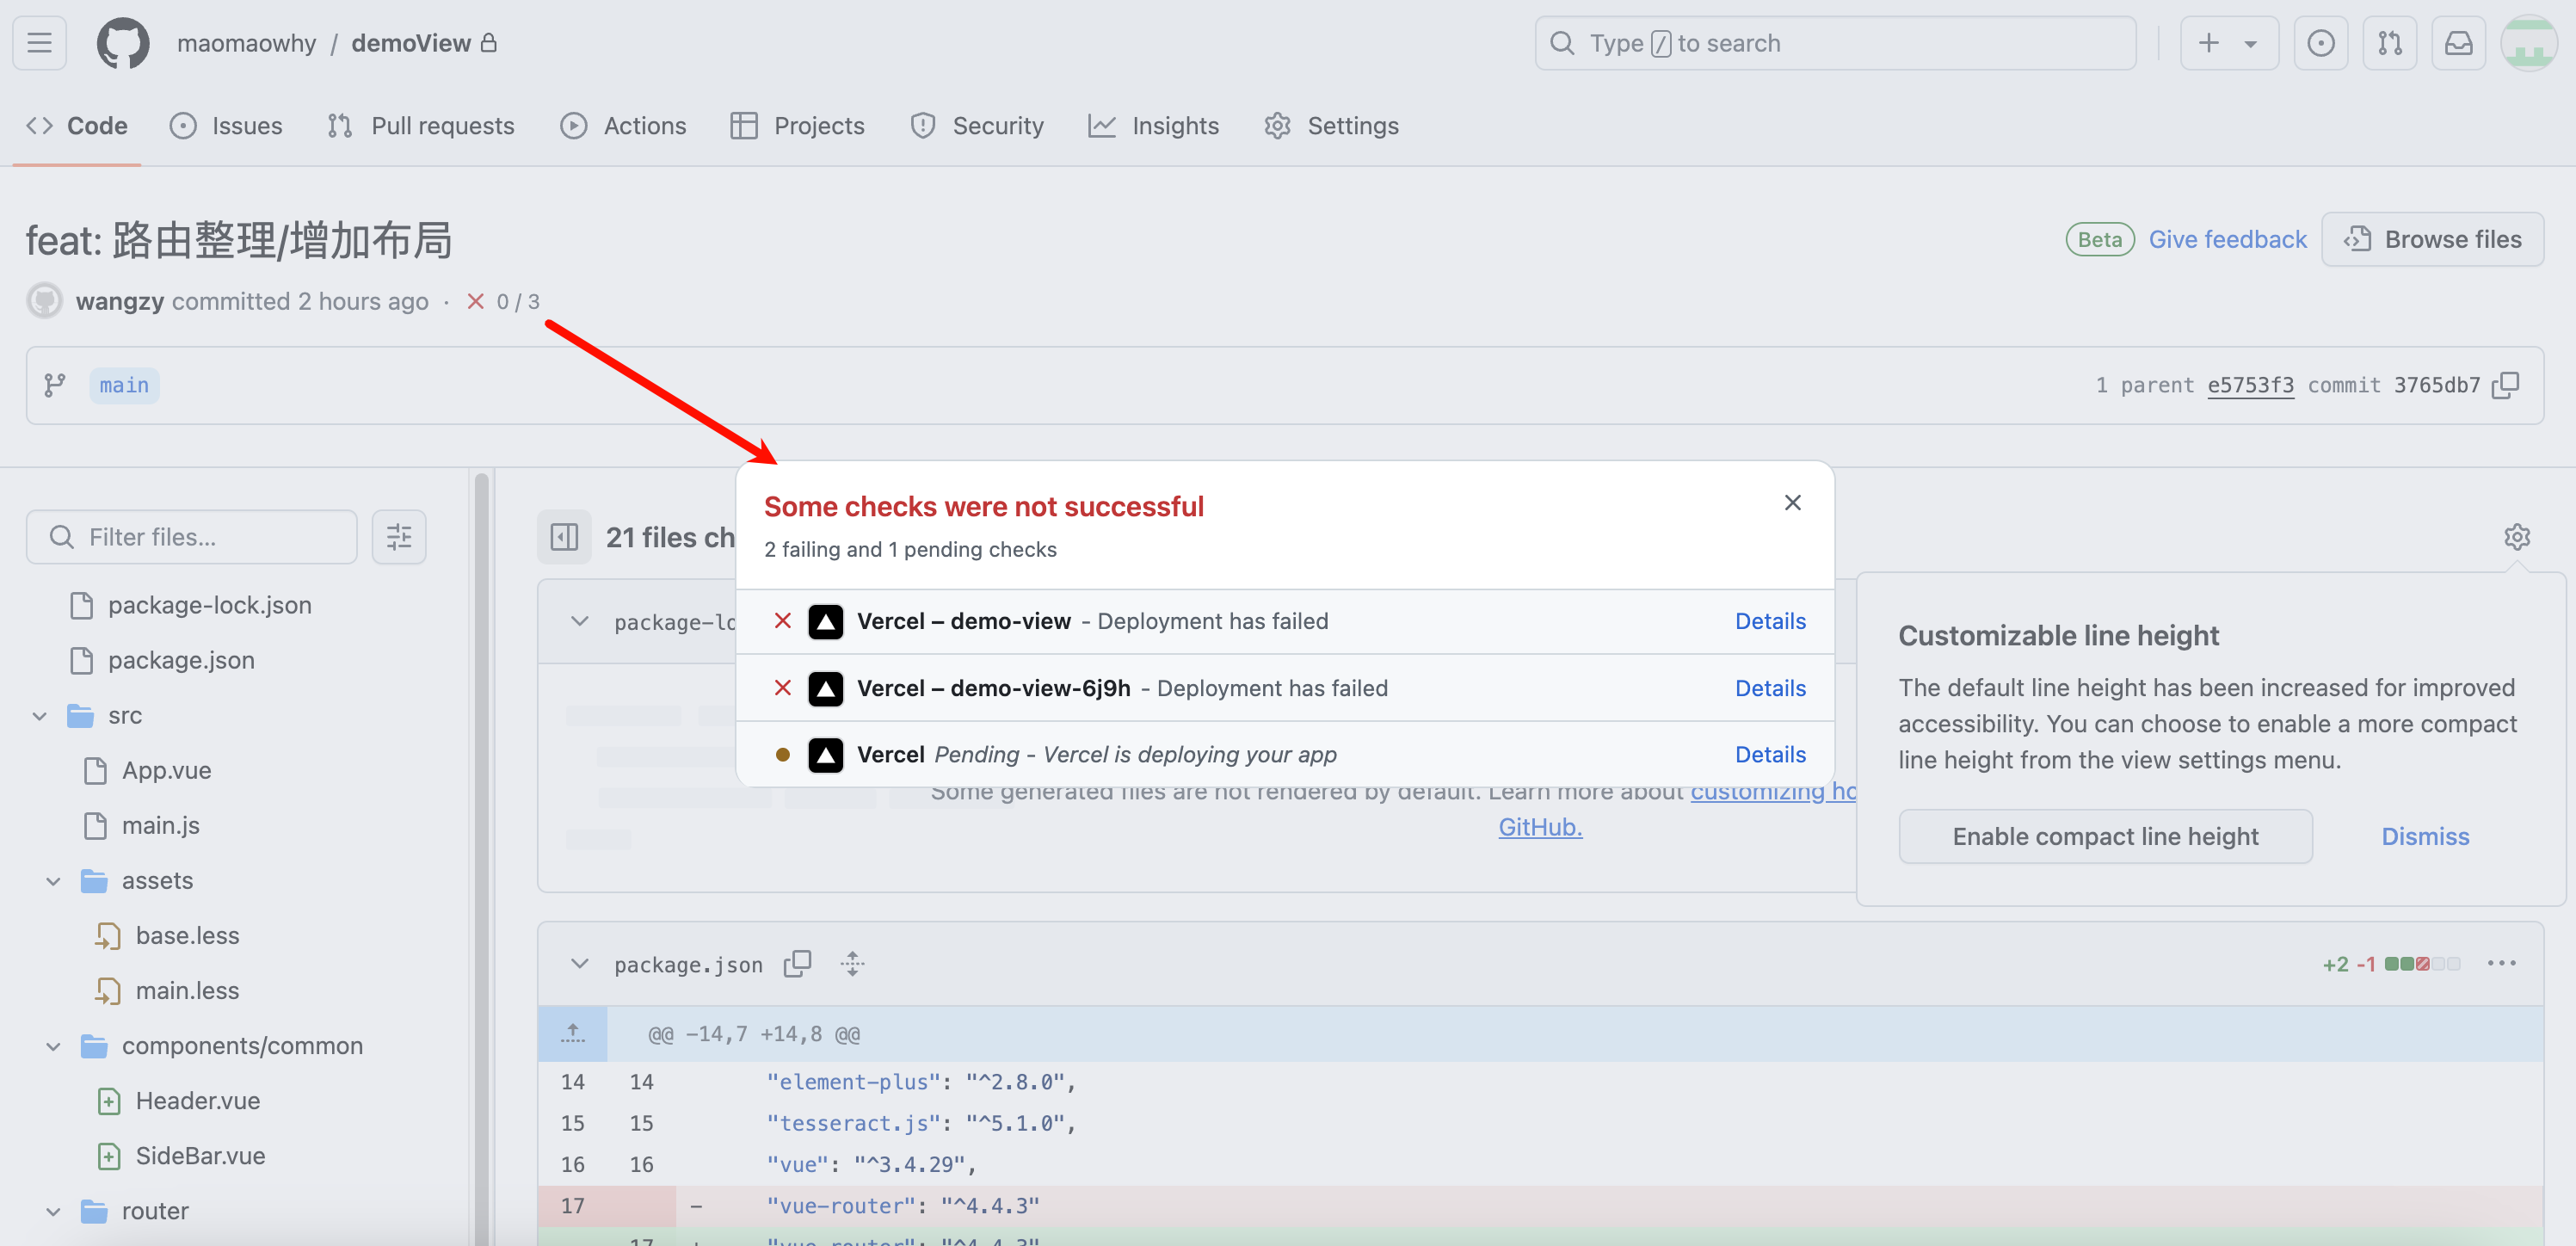Open file tree filter options button
Viewport: 2576px width, 1246px height.
399,537
